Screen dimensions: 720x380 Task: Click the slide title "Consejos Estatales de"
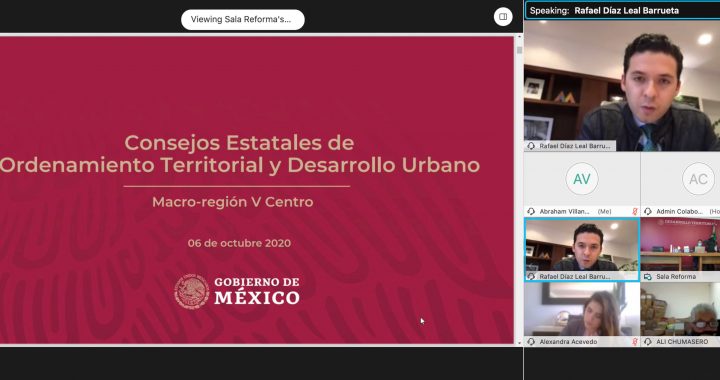coord(239,143)
